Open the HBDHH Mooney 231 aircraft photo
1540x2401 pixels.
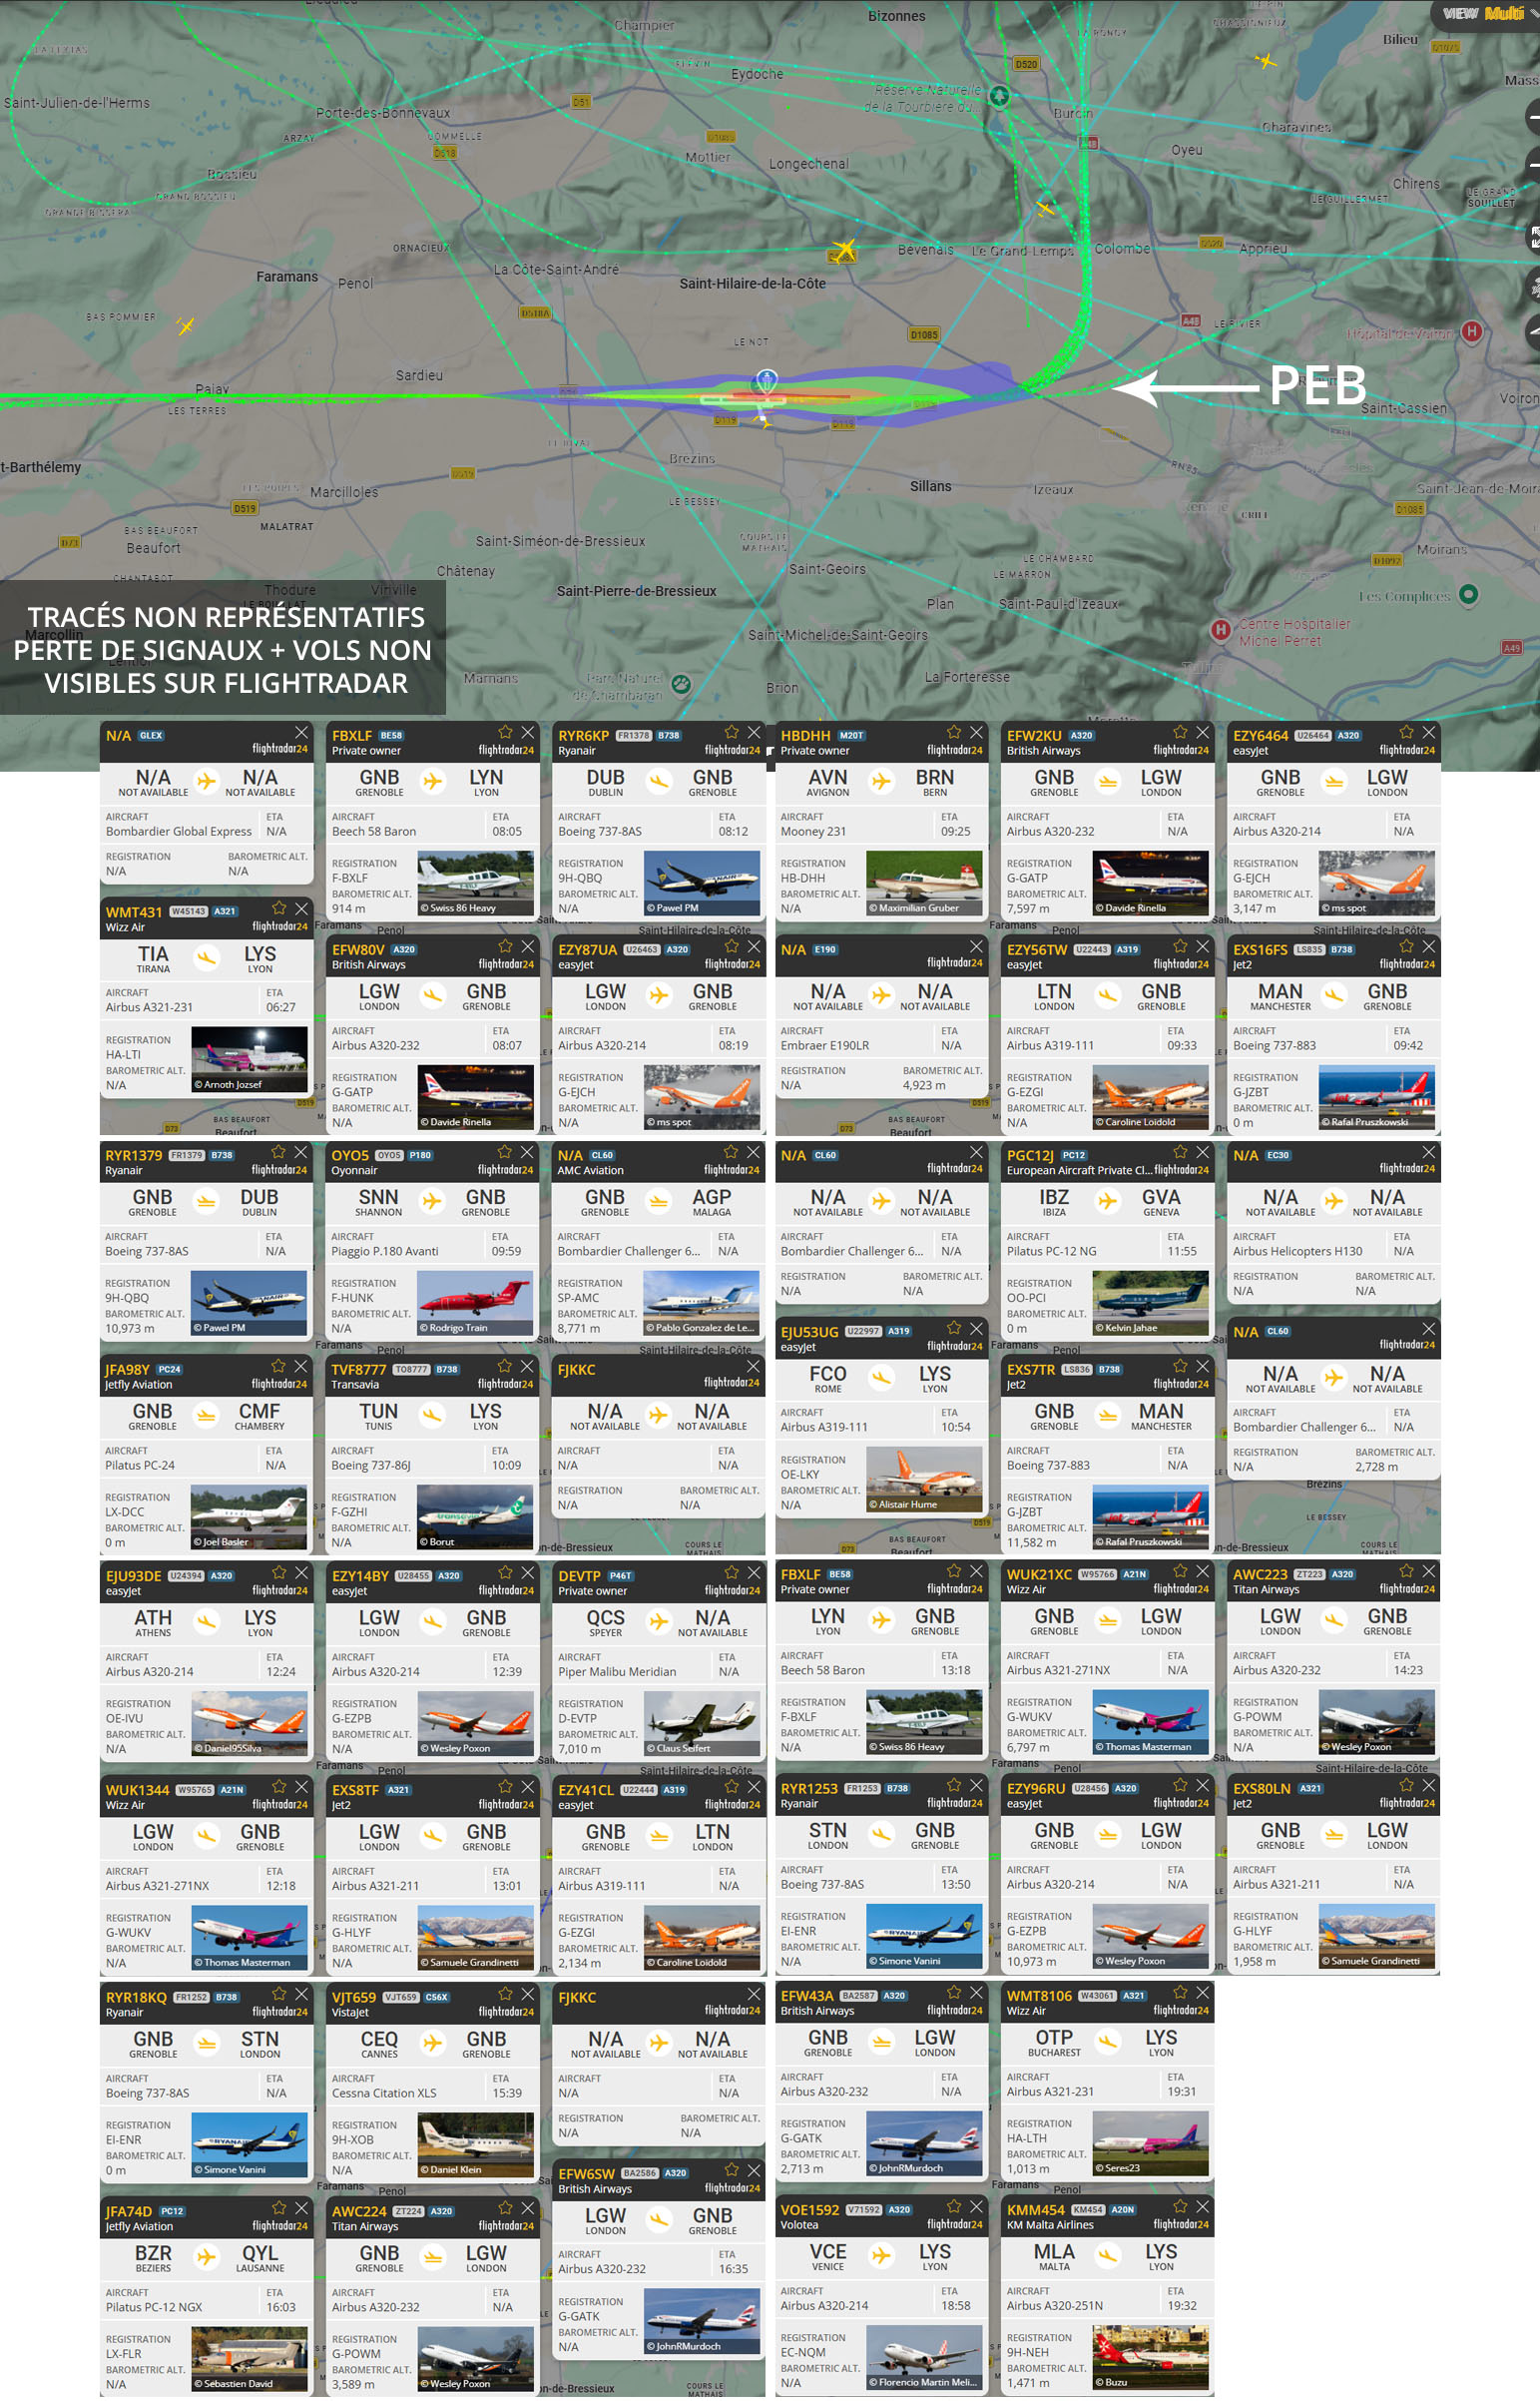923,882
